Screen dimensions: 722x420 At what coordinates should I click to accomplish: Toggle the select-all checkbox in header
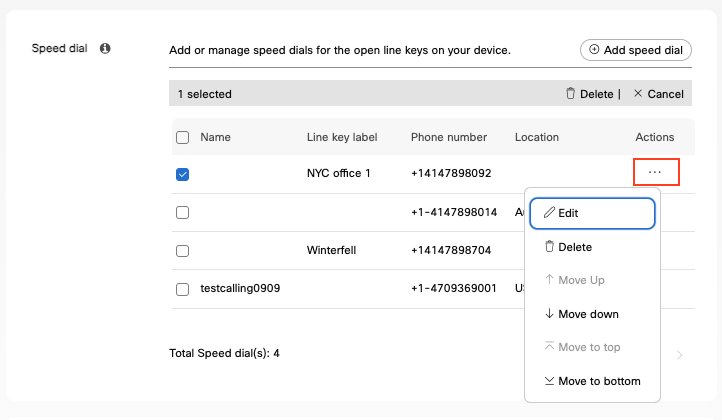[x=182, y=137]
